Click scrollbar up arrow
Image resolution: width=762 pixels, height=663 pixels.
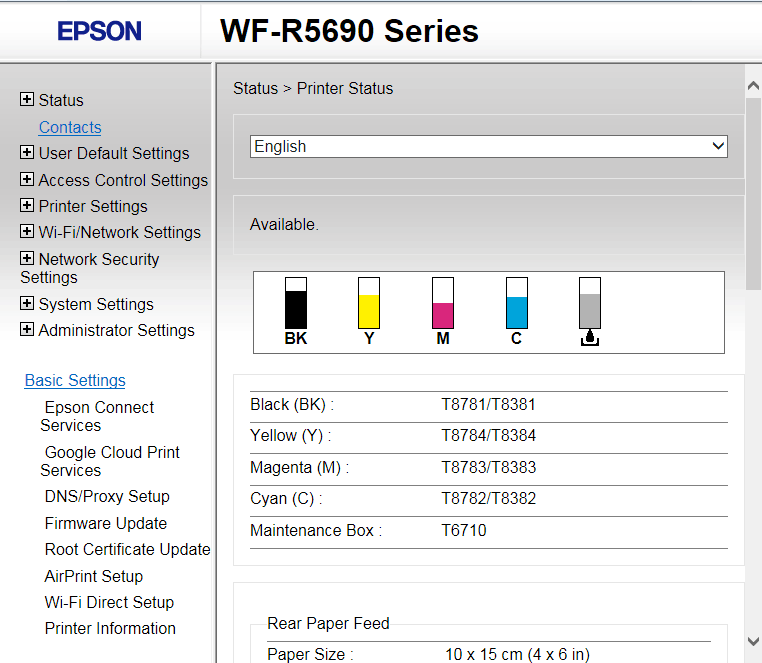[x=753, y=86]
